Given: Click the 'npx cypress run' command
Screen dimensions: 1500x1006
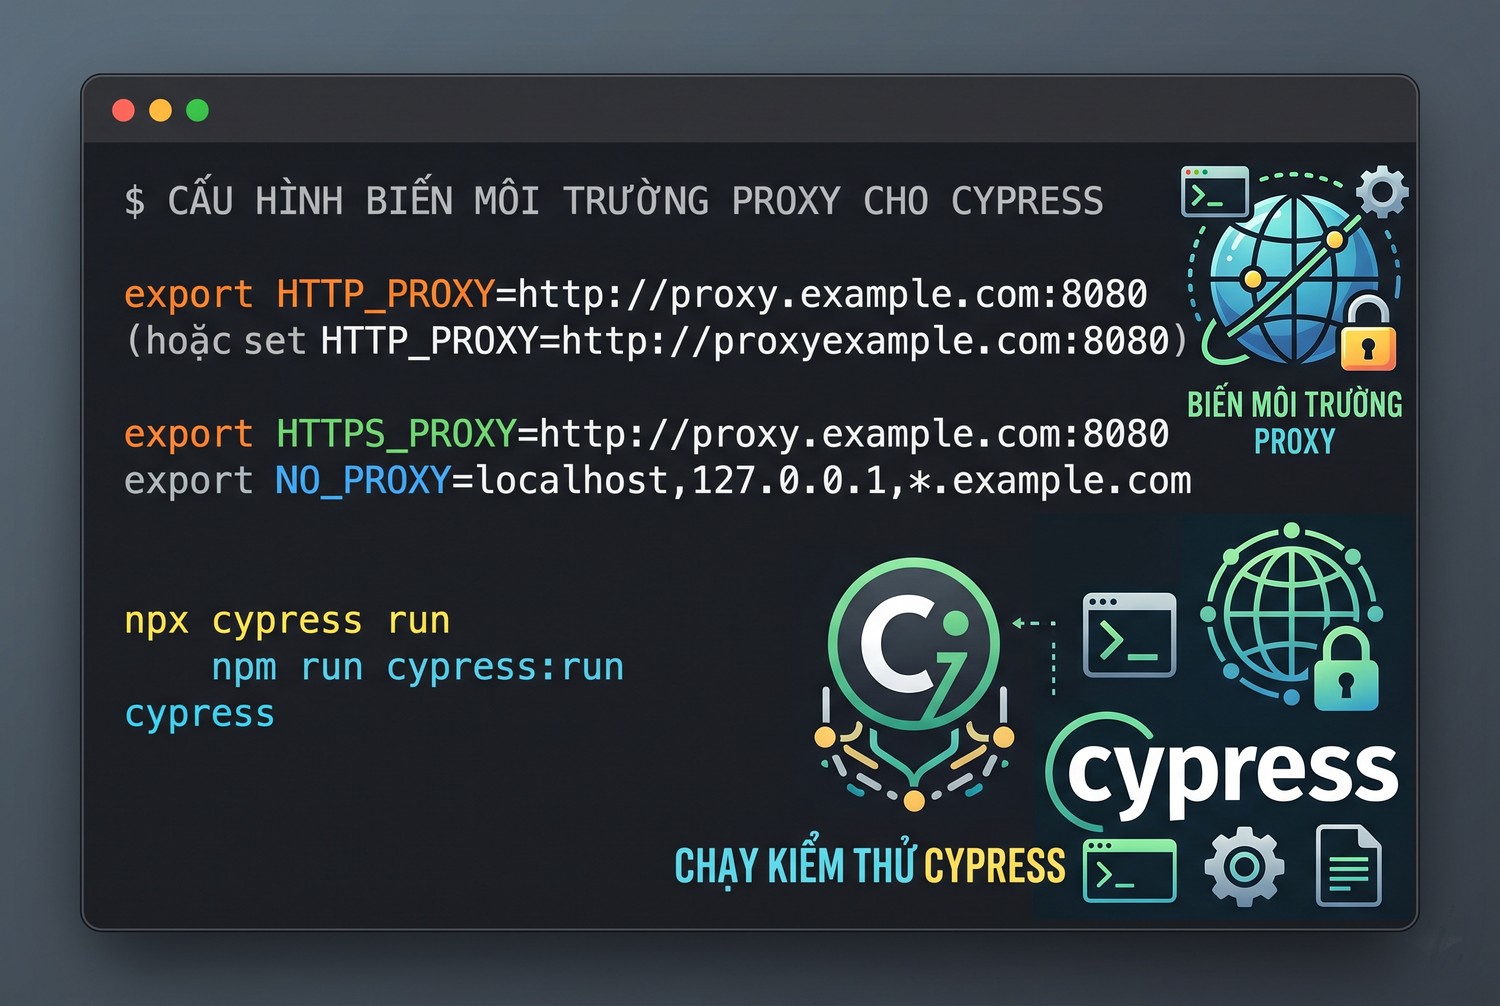Looking at the screenshot, I should (287, 622).
